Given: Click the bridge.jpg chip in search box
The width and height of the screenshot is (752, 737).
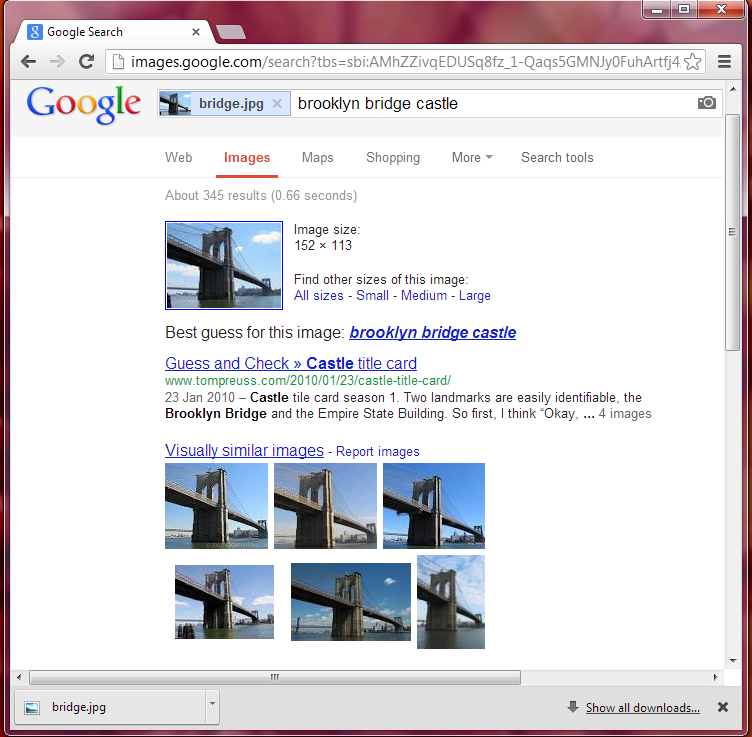Looking at the screenshot, I should 224,104.
